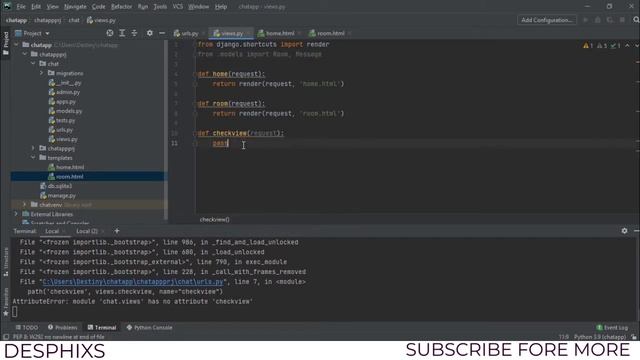This screenshot has width=640, height=360.
Task: Select home.html in the templates folder
Action: click(66, 167)
